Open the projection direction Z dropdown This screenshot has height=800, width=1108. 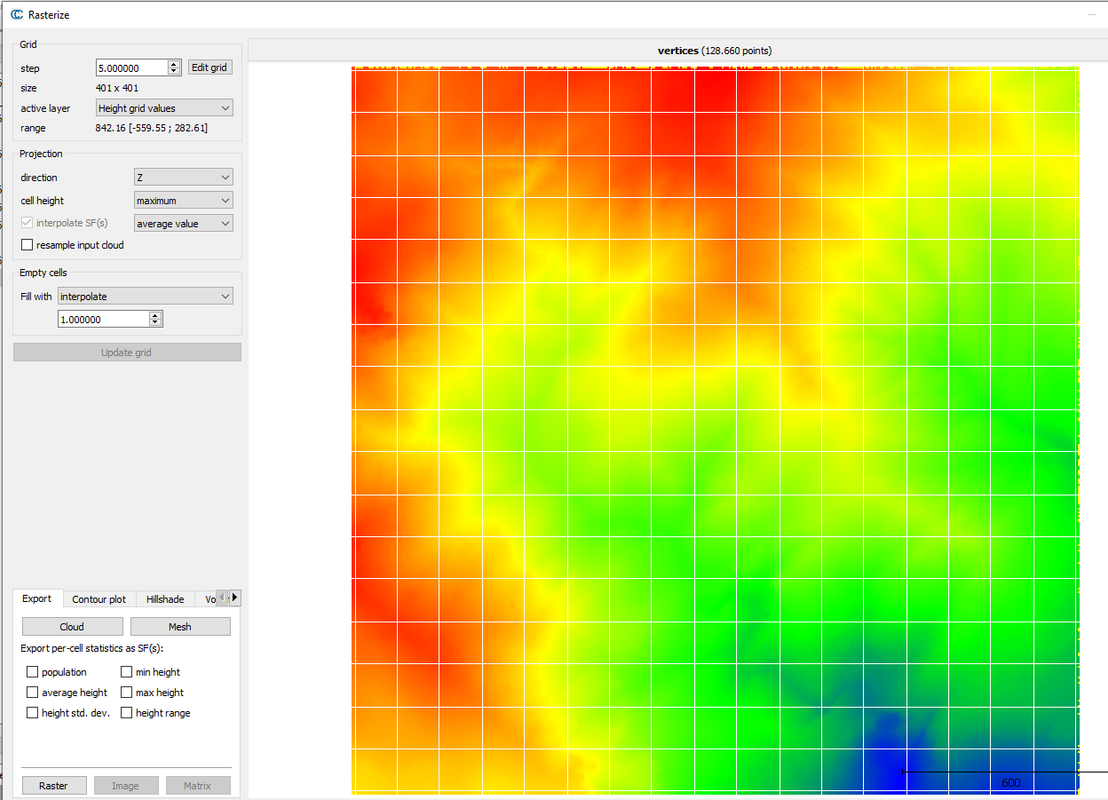(x=183, y=177)
